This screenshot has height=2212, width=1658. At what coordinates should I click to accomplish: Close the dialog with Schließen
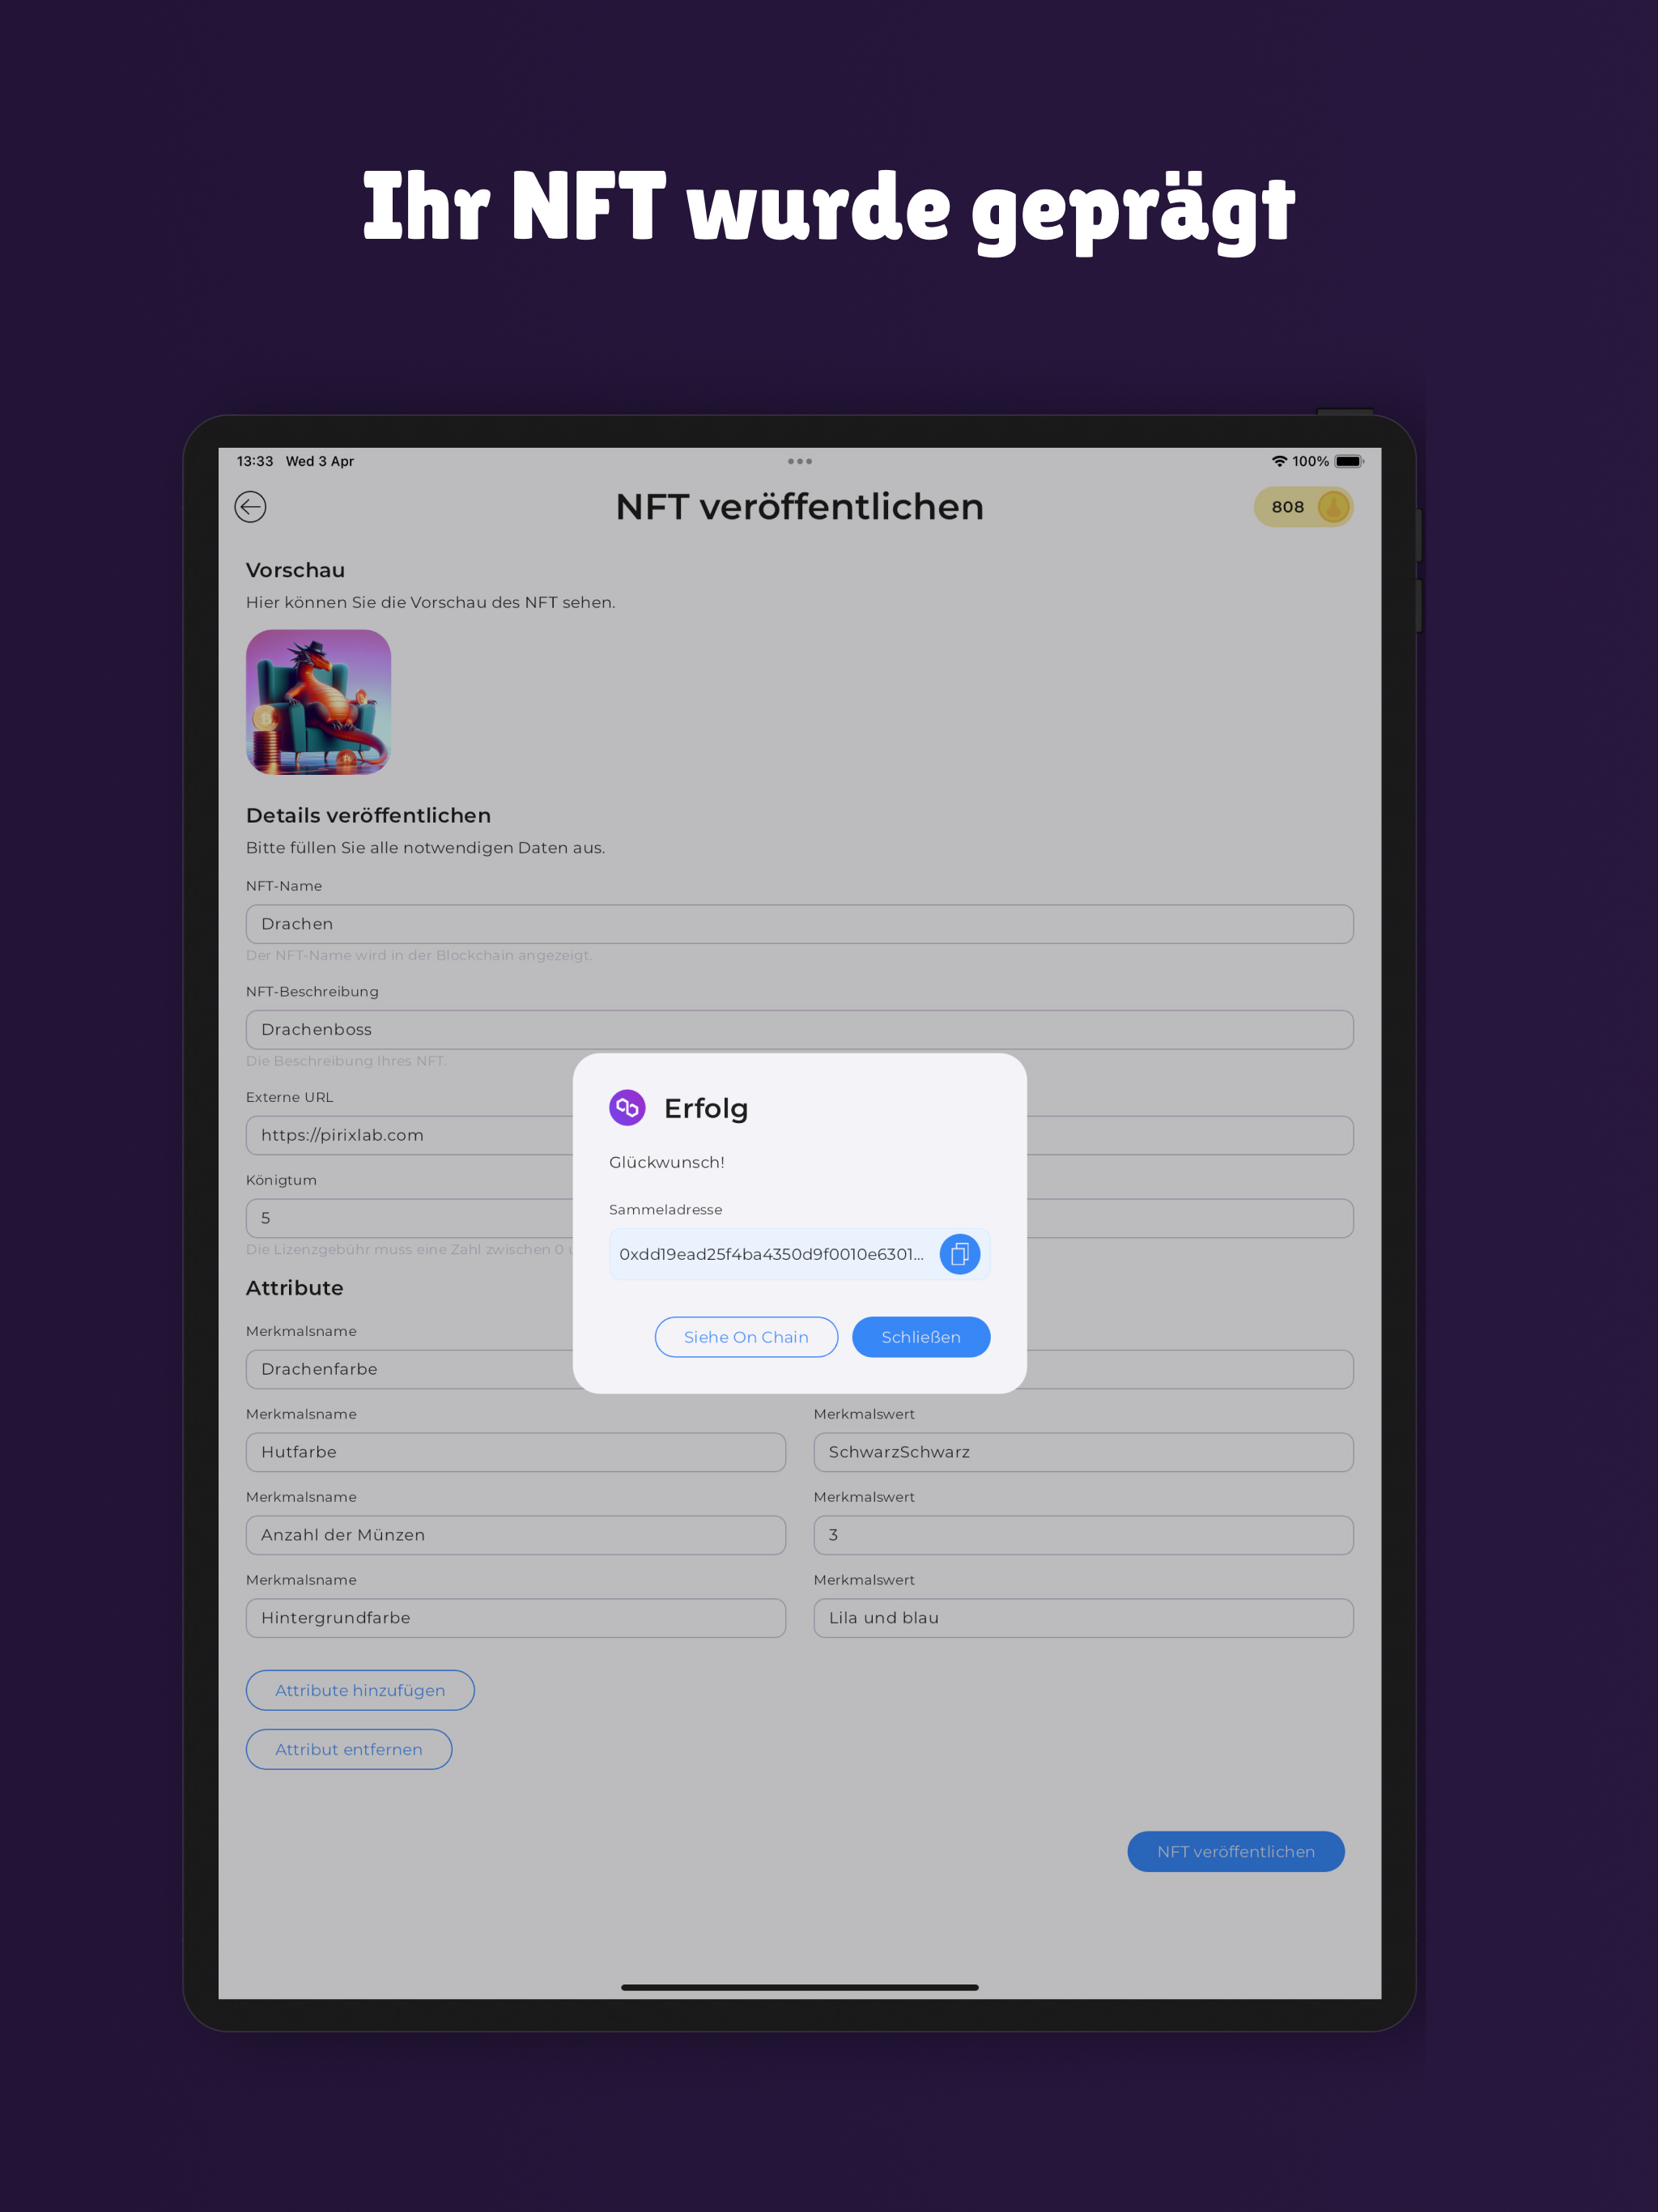pyautogui.click(x=921, y=1337)
